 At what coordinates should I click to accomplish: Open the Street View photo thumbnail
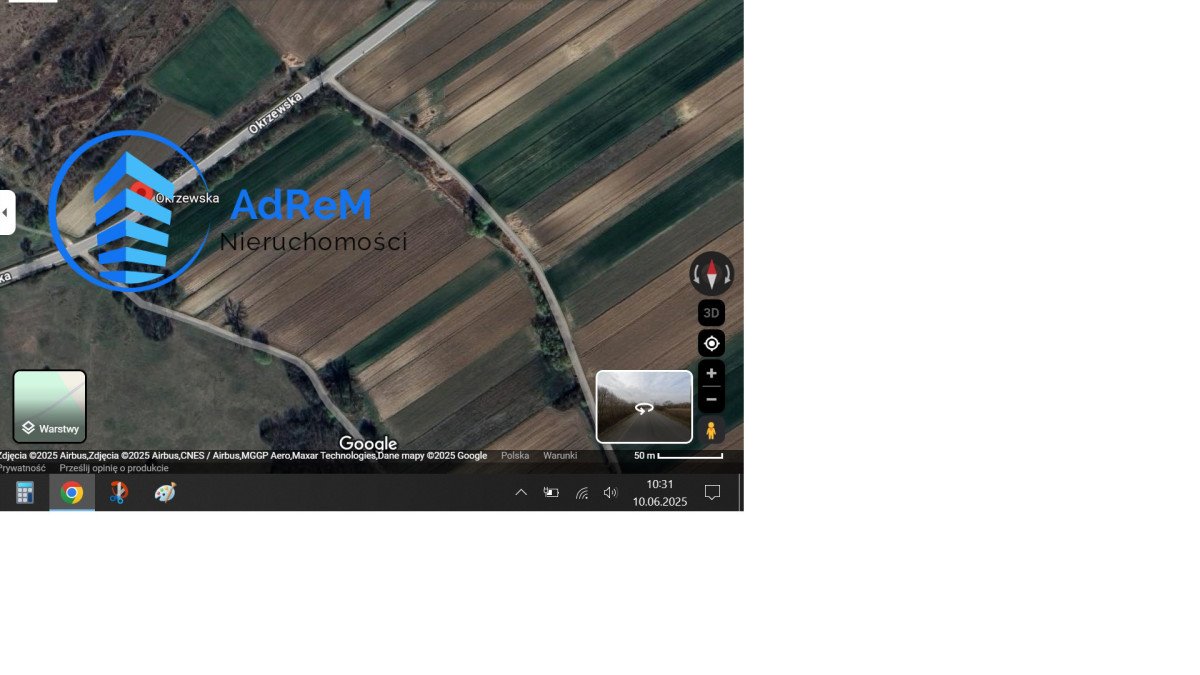(644, 406)
